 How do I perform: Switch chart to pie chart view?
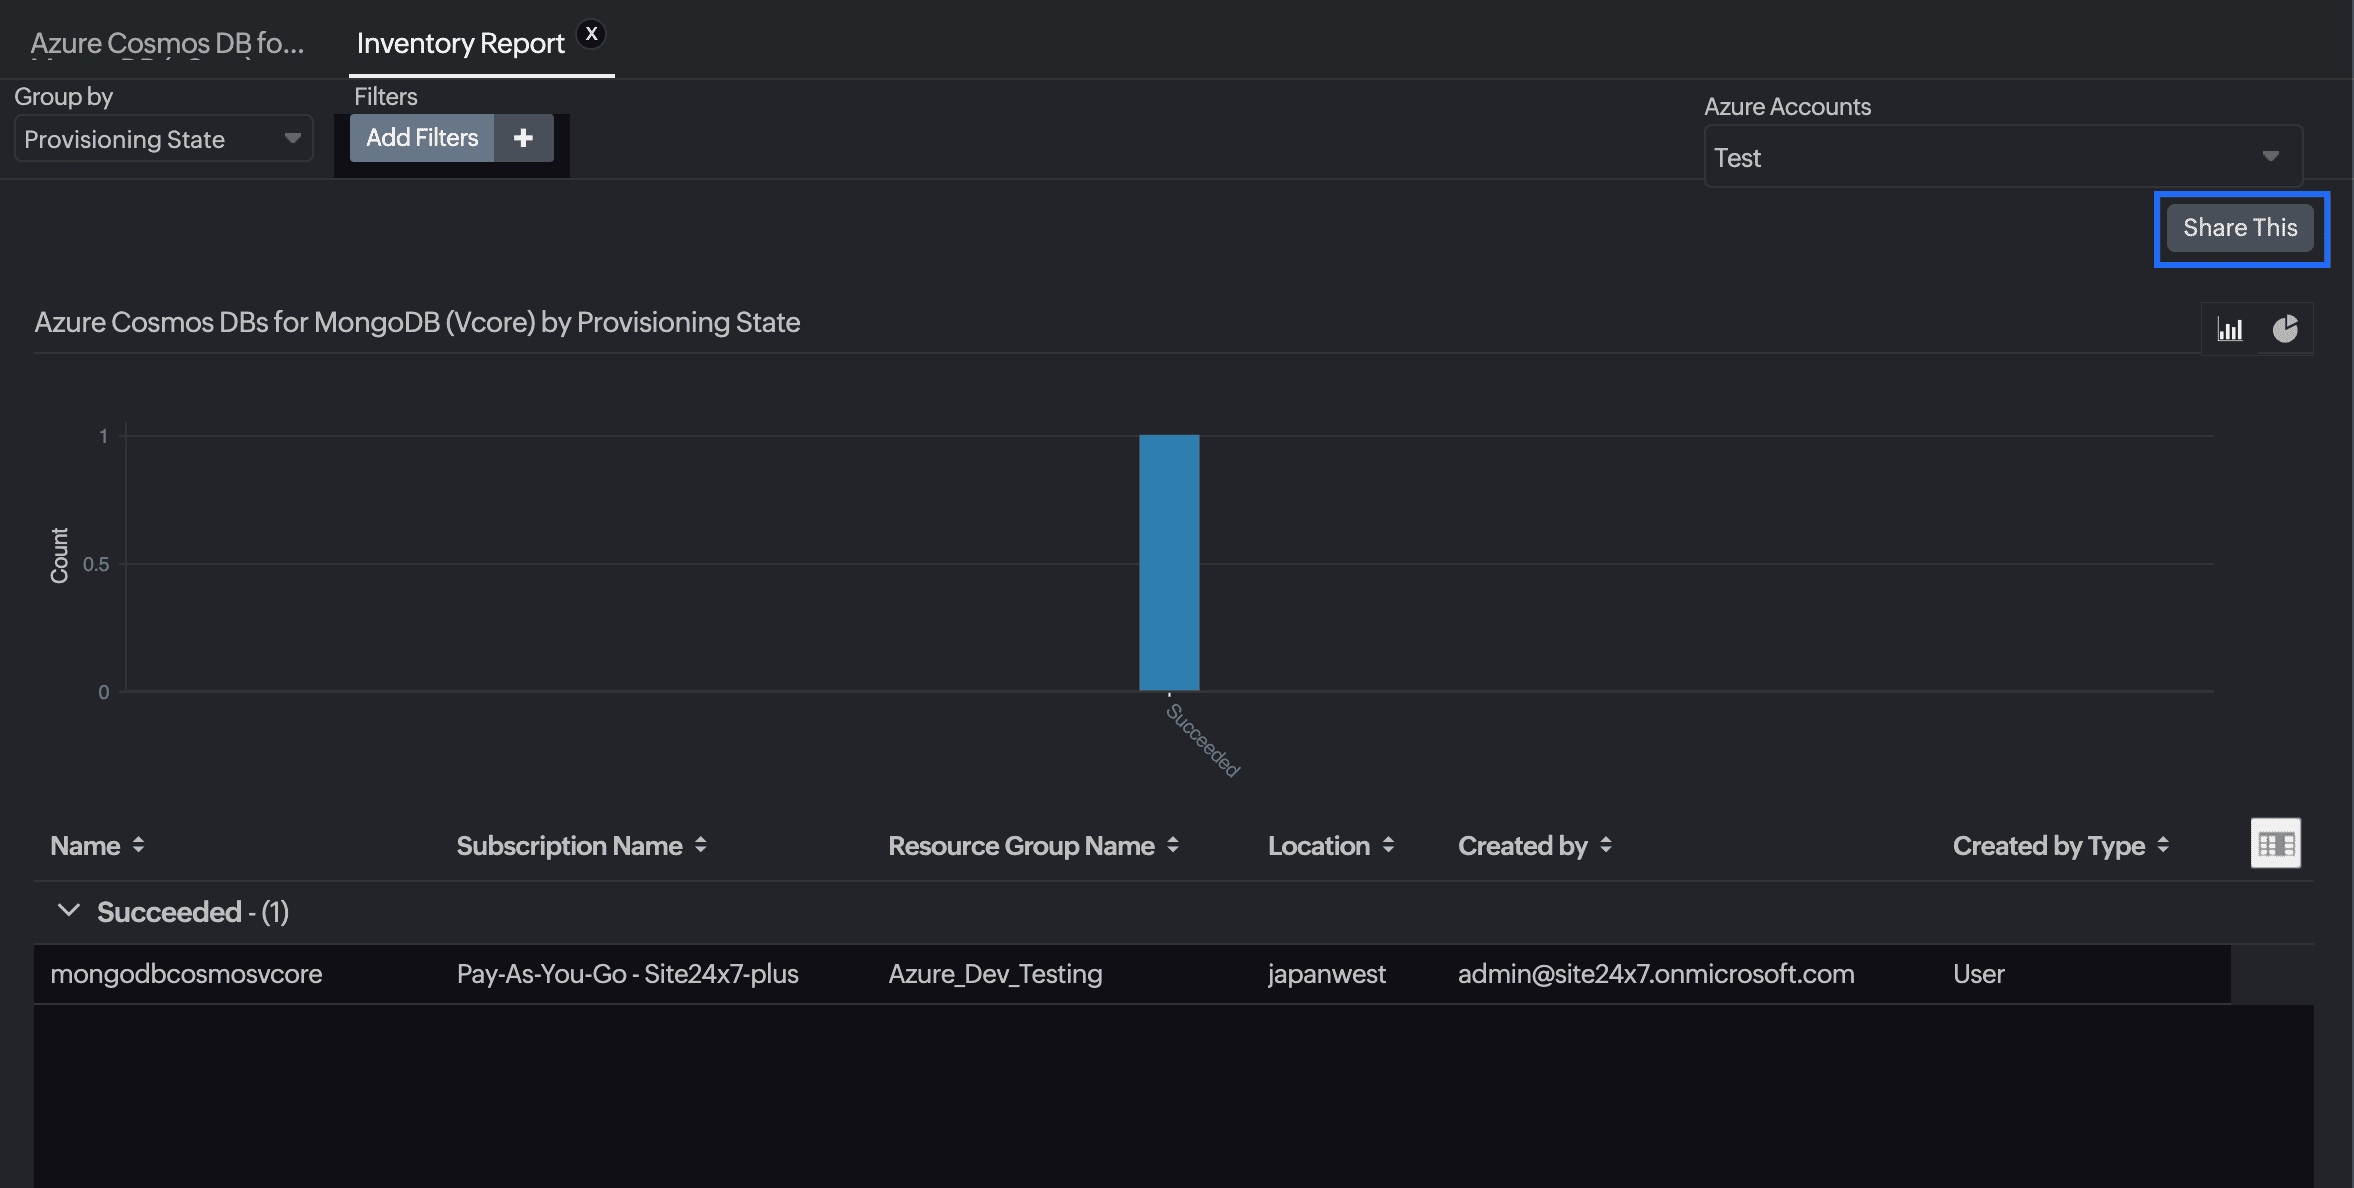pos(2287,328)
